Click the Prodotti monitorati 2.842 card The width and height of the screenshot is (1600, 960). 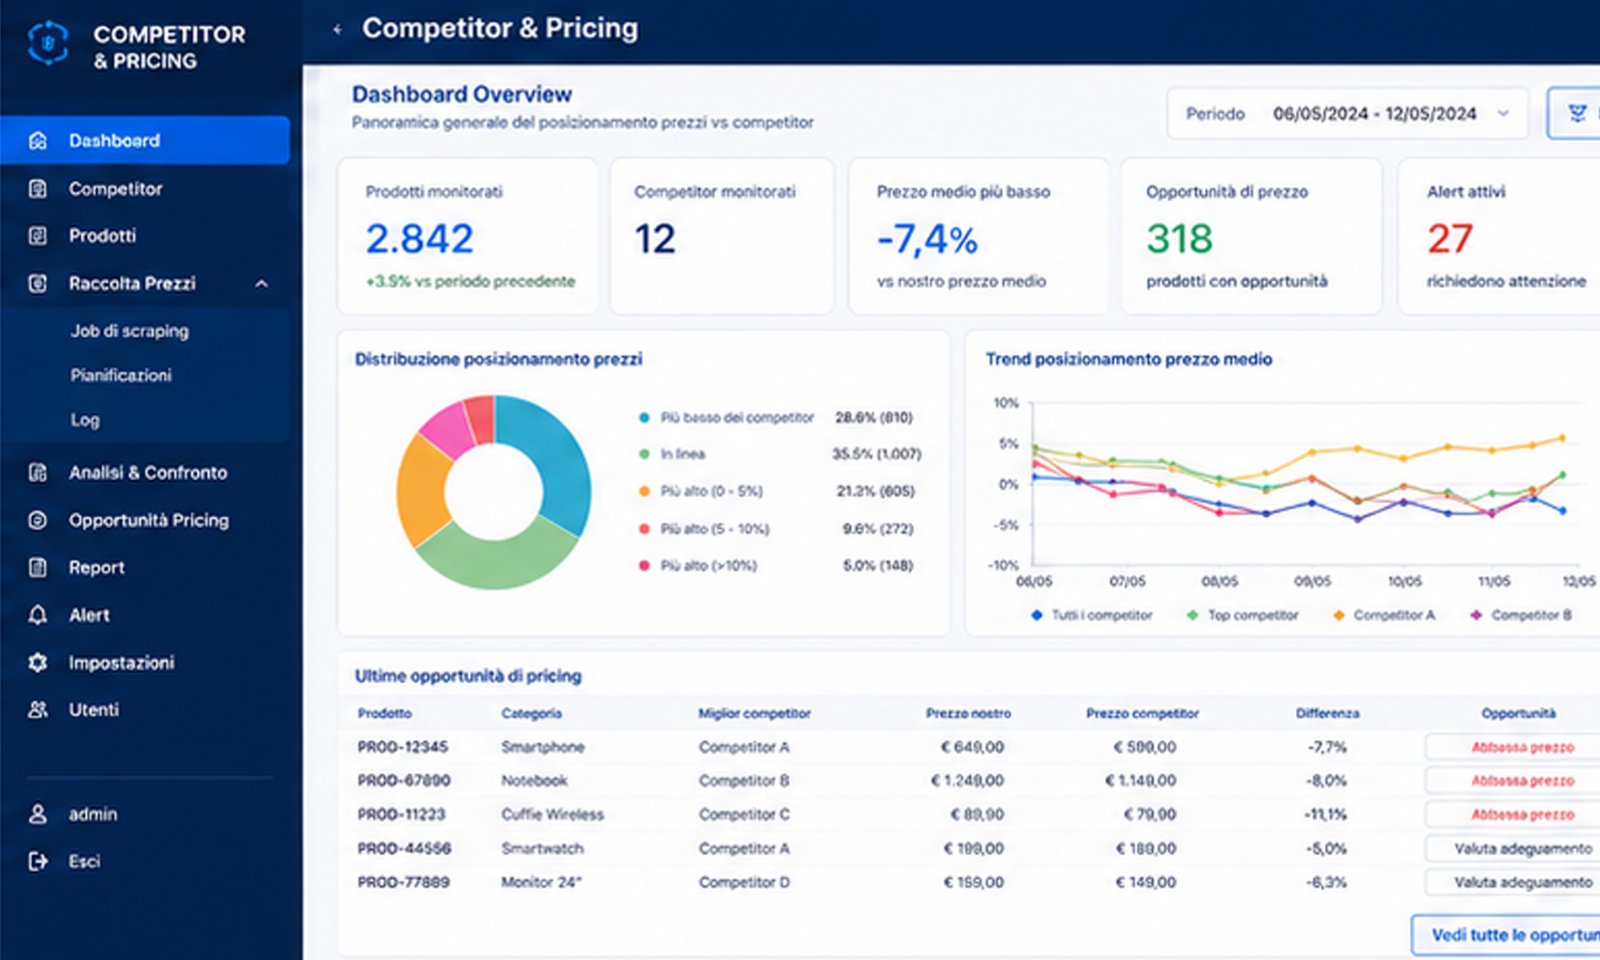point(468,236)
